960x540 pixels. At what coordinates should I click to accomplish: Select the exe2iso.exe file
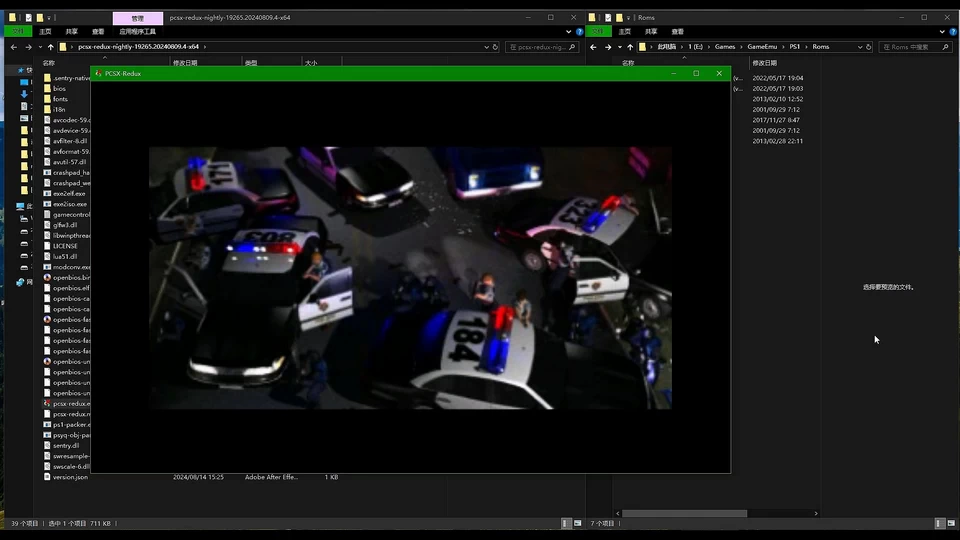tap(70, 204)
